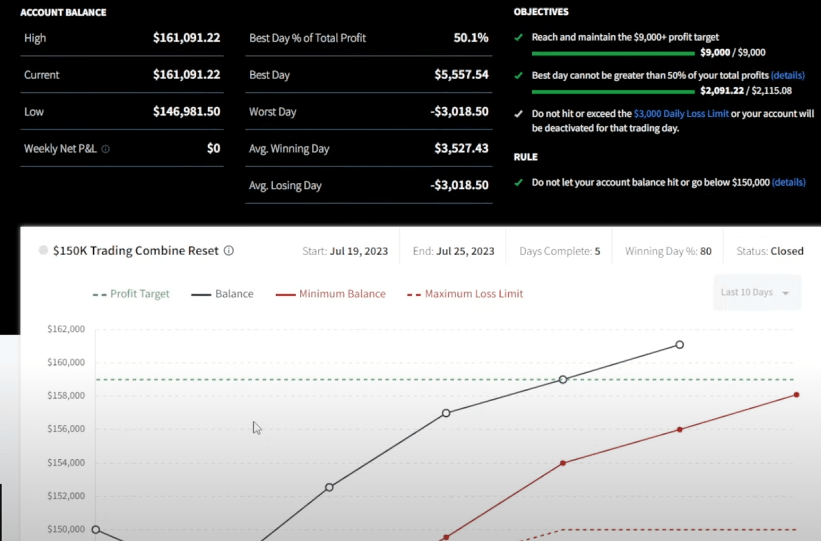Toggle the Profit Target series in chart legend
Image resolution: width=821 pixels, height=541 pixels.
[x=131, y=294]
